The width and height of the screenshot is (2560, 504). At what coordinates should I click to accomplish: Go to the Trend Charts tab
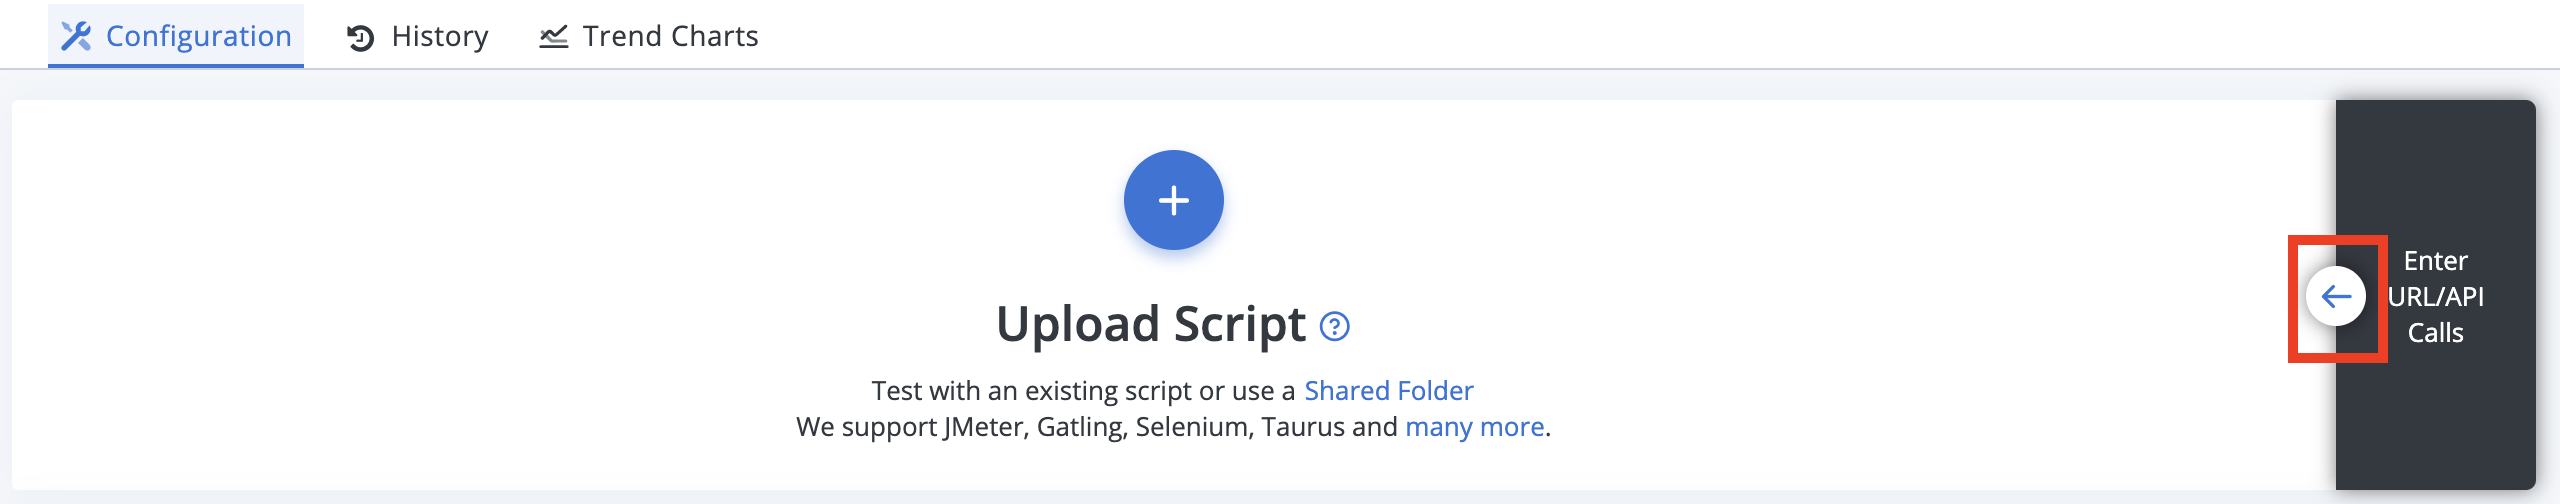point(649,36)
